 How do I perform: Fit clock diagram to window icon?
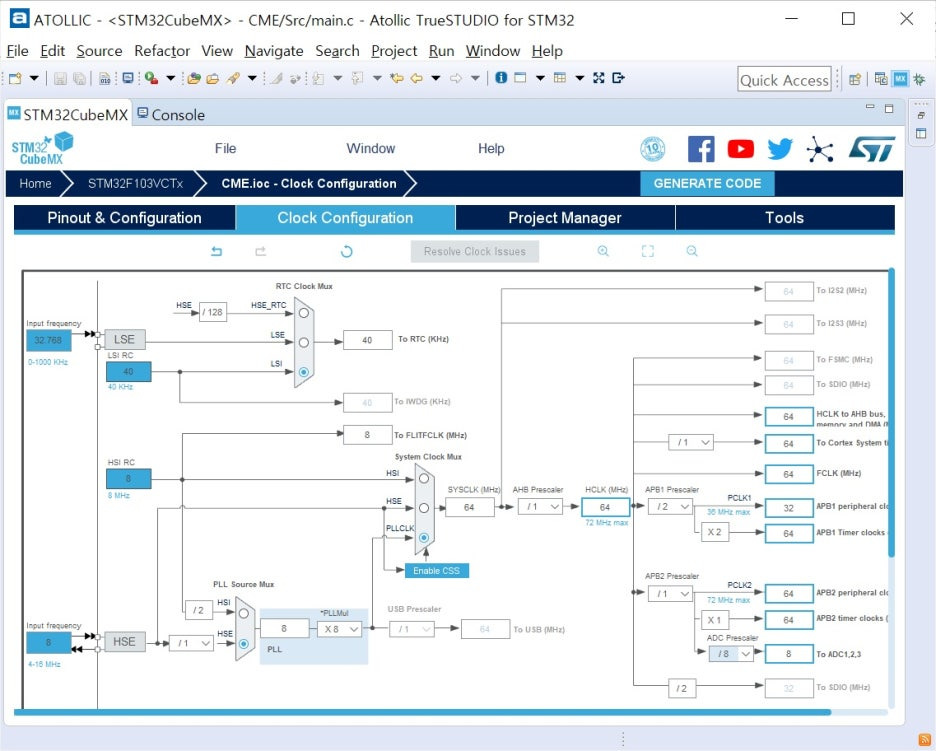click(648, 251)
